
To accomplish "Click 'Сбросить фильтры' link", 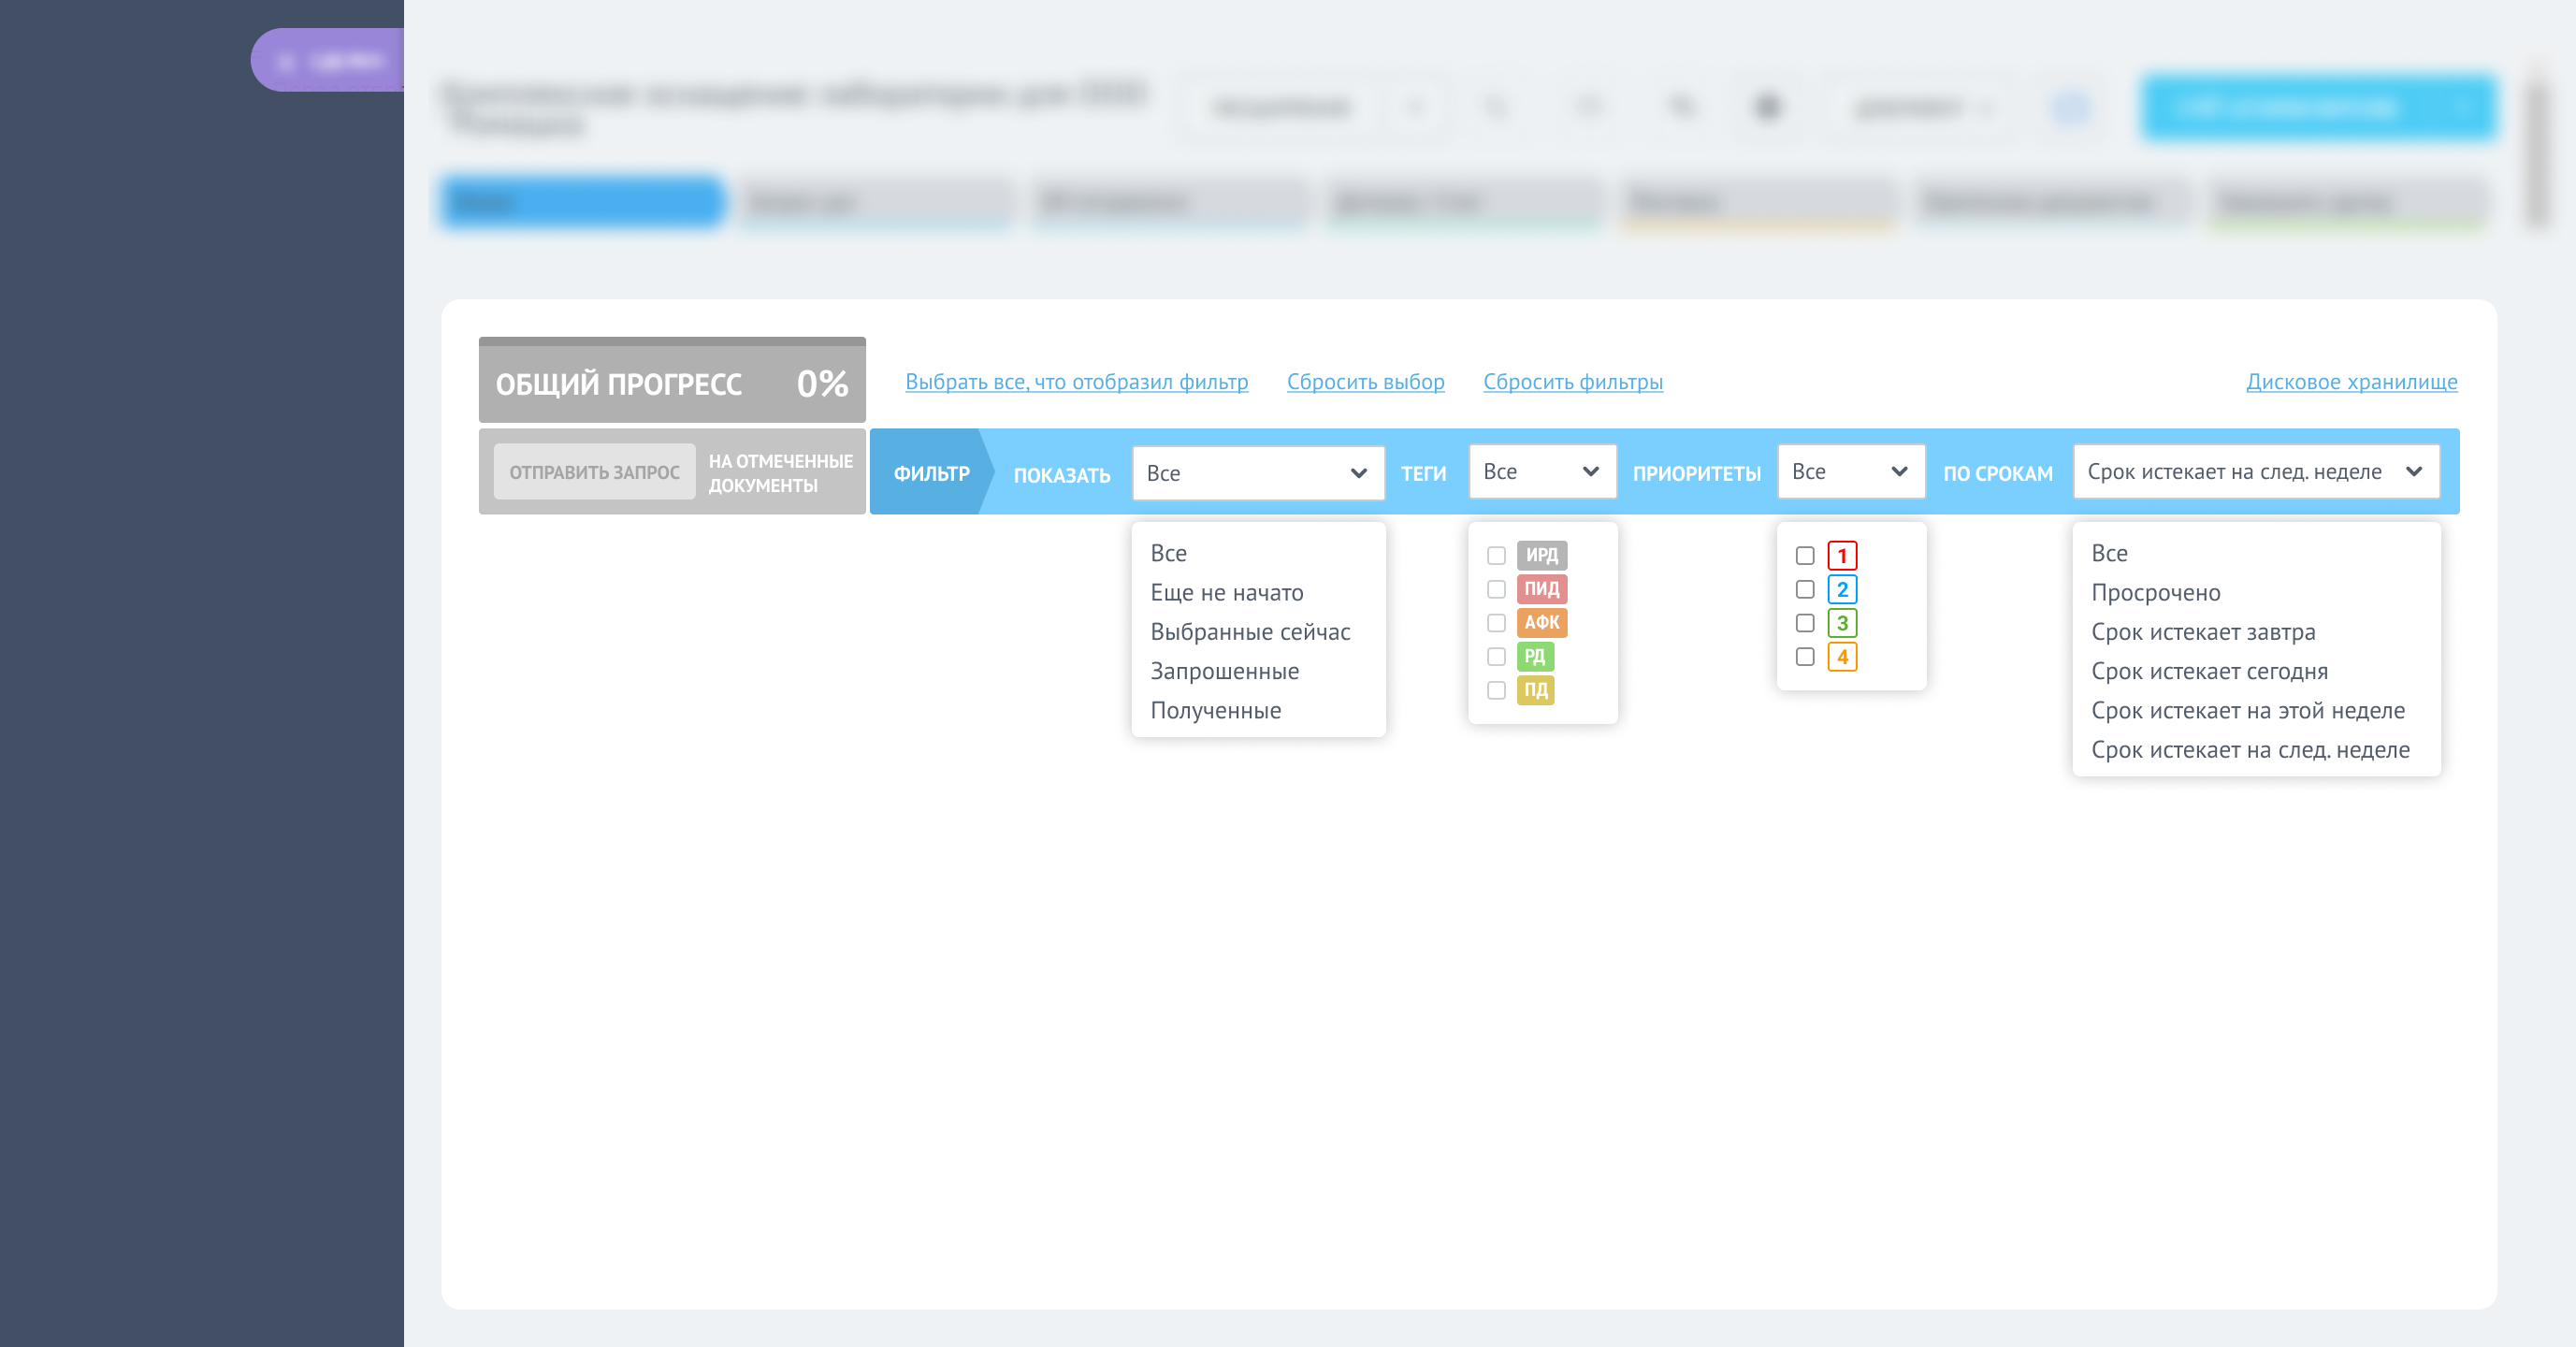I will pyautogui.click(x=1572, y=381).
